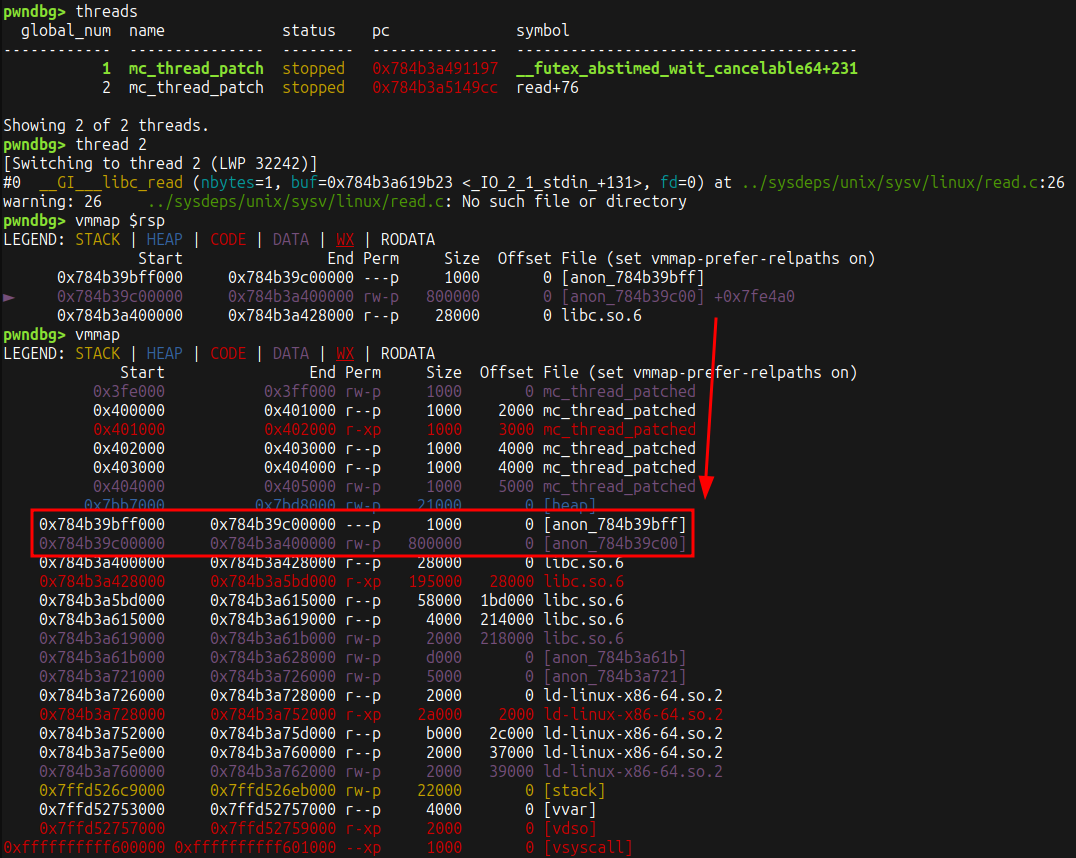Click the purple arrow marker beside 0x784b39c00000
Image resolution: width=1076 pixels, height=858 pixels.
pyautogui.click(x=9, y=297)
